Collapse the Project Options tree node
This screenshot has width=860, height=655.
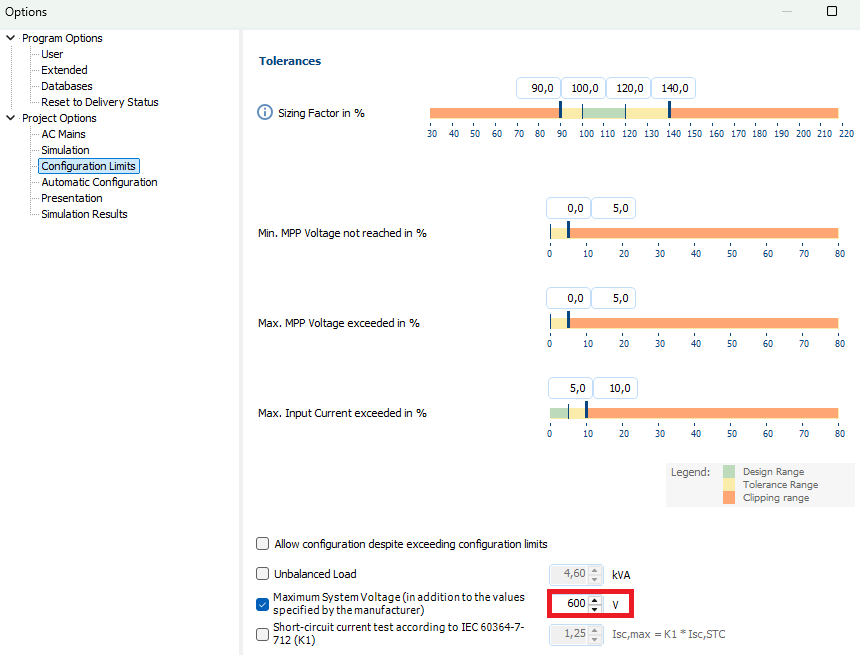(x=11, y=118)
